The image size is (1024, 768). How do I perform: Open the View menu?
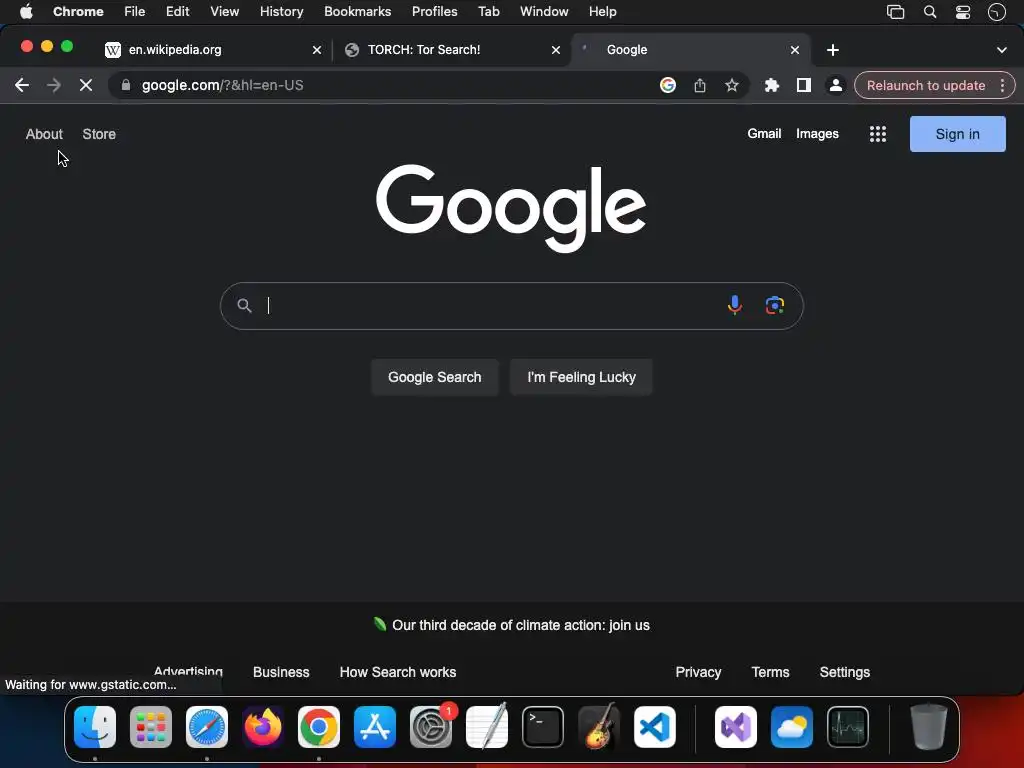click(224, 12)
